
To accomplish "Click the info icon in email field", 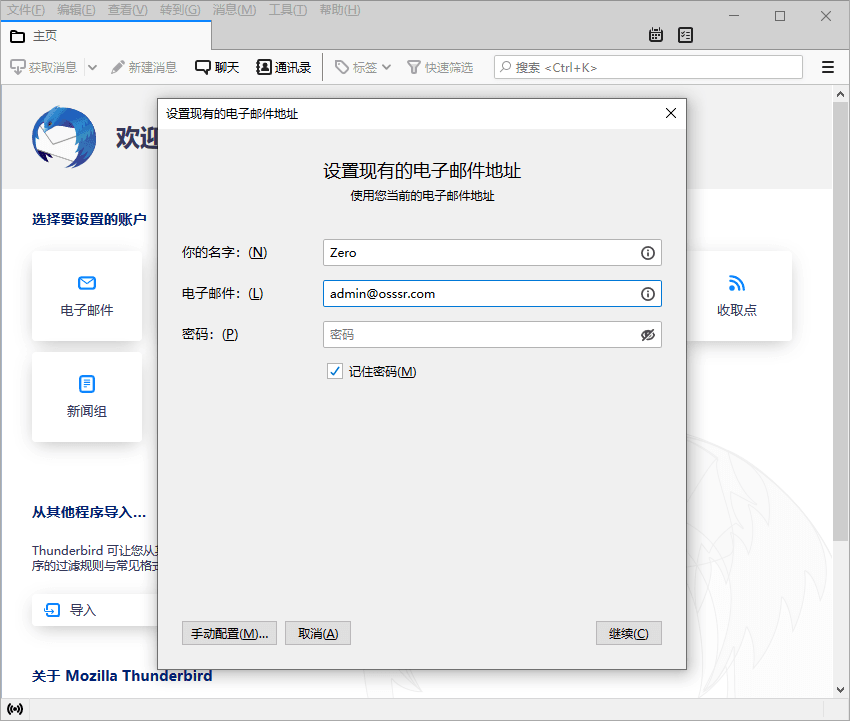I will pyautogui.click(x=648, y=294).
